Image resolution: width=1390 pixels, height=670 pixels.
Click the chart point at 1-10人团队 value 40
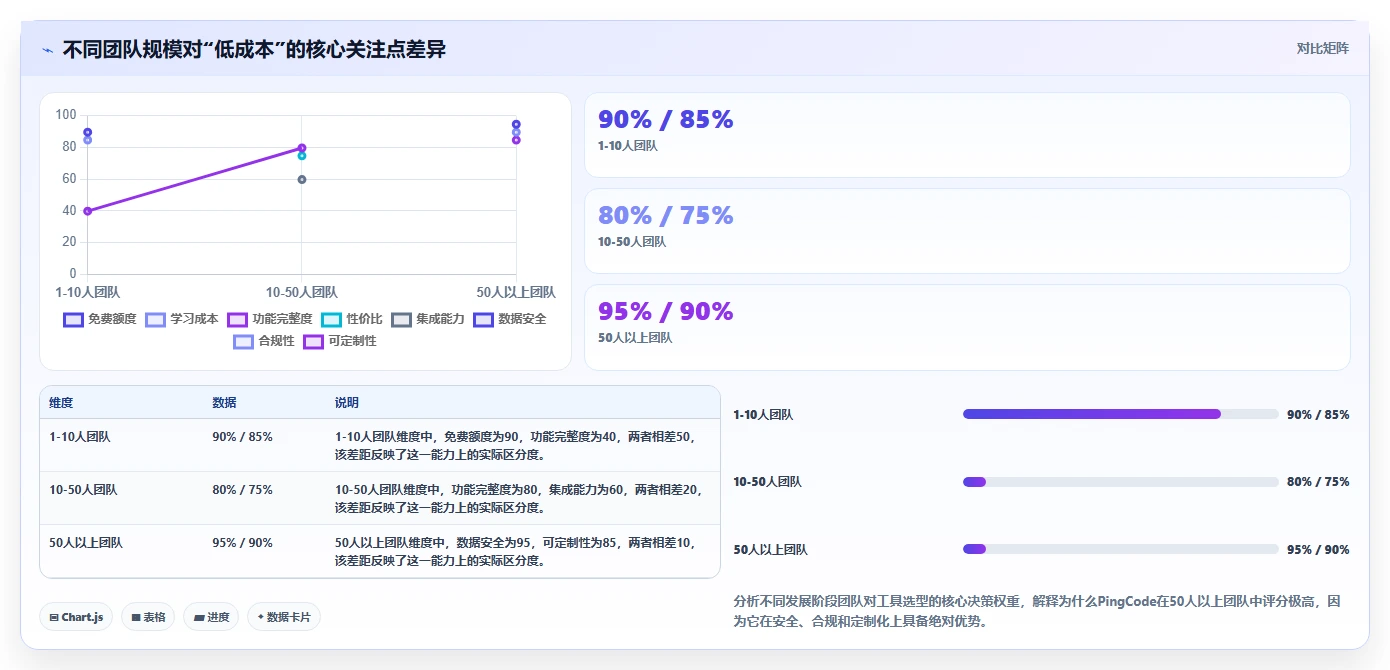coord(88,211)
